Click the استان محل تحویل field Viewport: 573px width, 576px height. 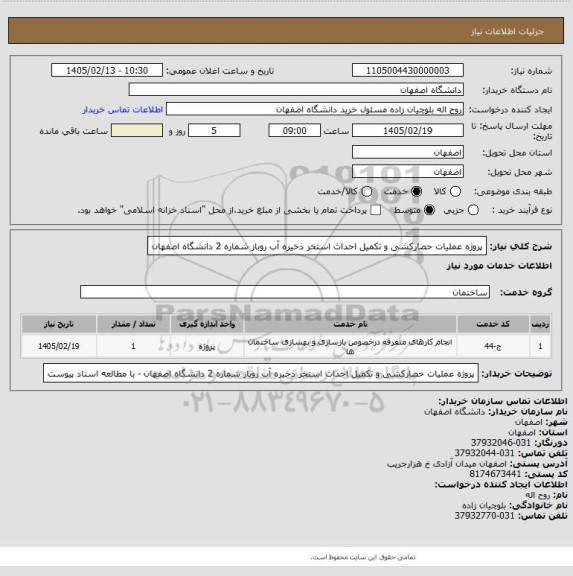coord(408,152)
